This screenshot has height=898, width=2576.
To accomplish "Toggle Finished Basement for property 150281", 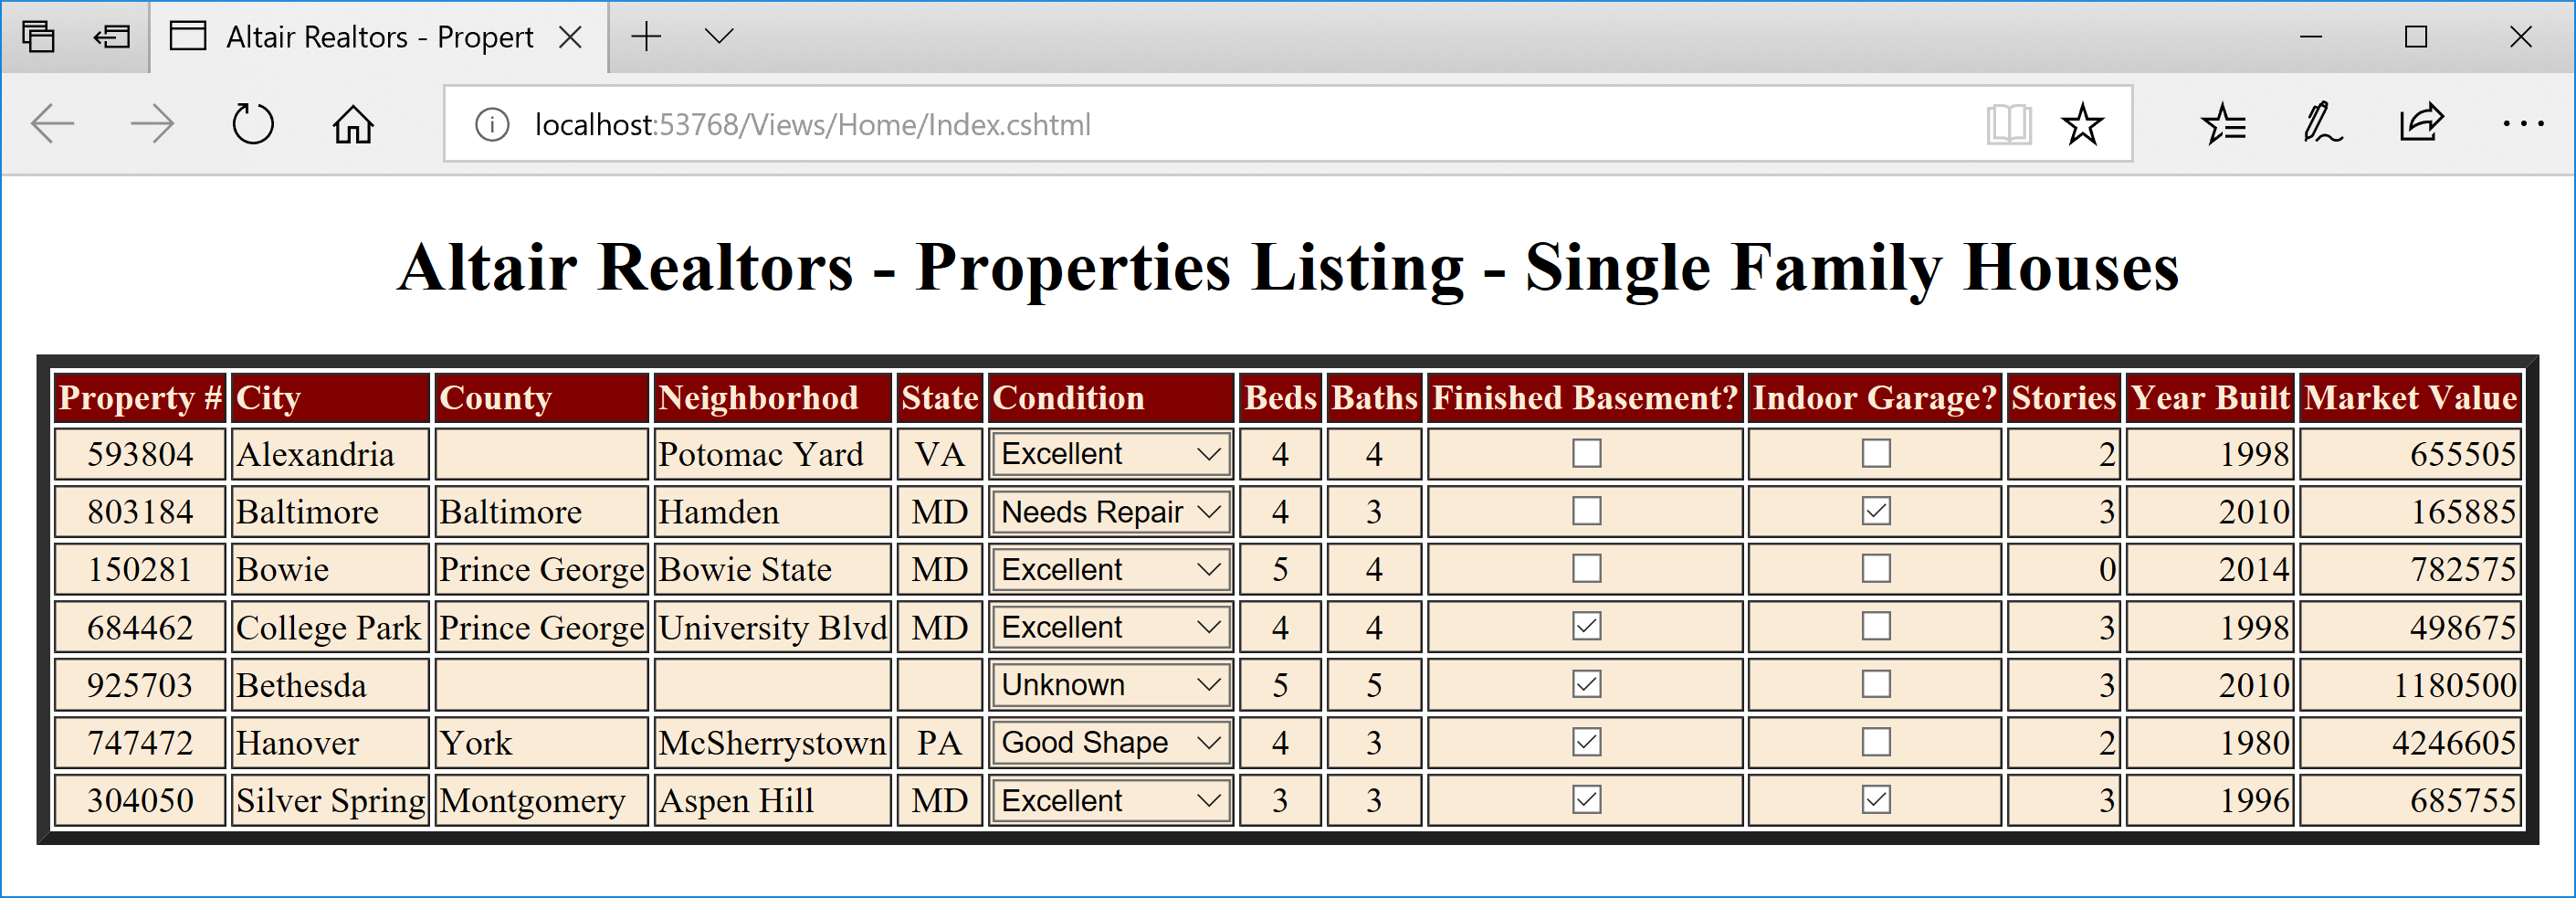I will pos(1586,569).
